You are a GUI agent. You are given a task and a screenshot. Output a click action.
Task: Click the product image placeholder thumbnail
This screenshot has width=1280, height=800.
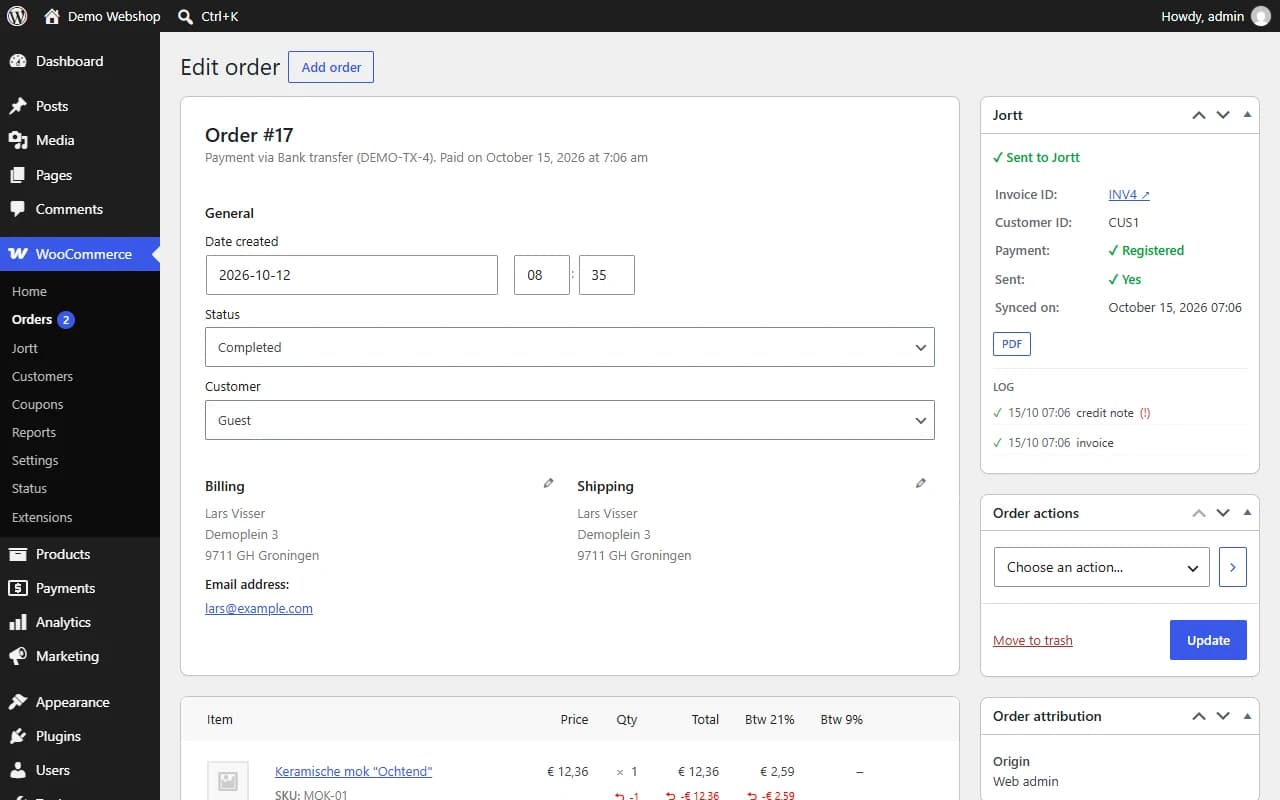227,781
